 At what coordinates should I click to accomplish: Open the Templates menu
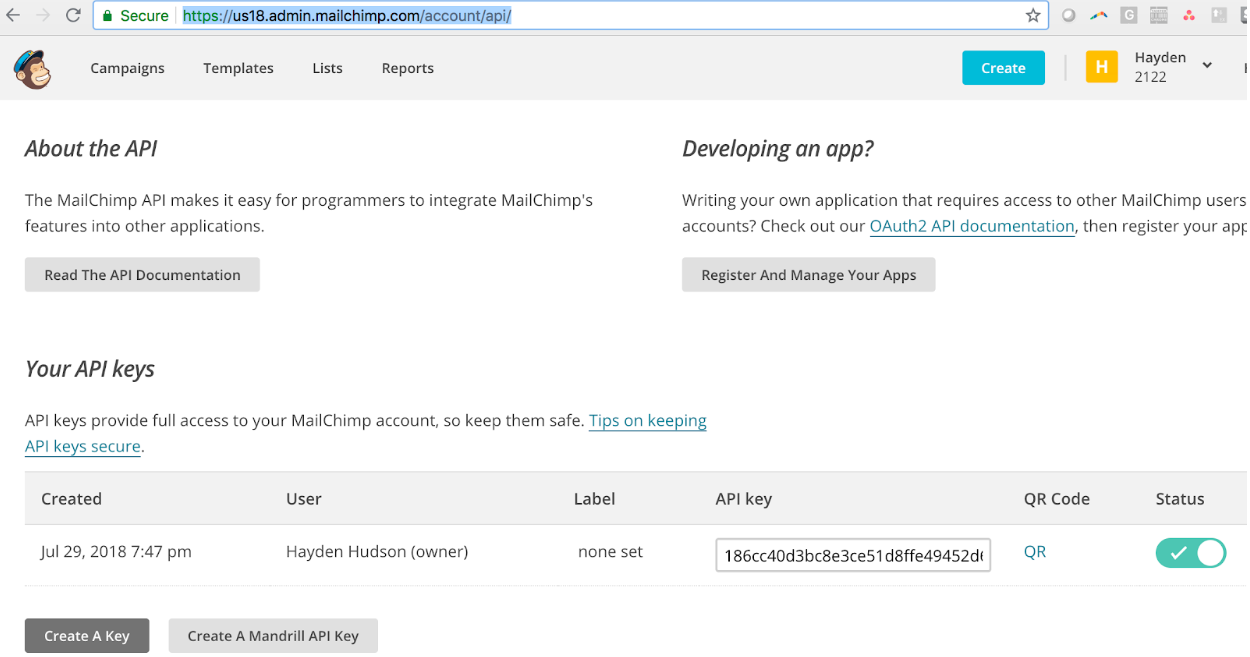(238, 68)
